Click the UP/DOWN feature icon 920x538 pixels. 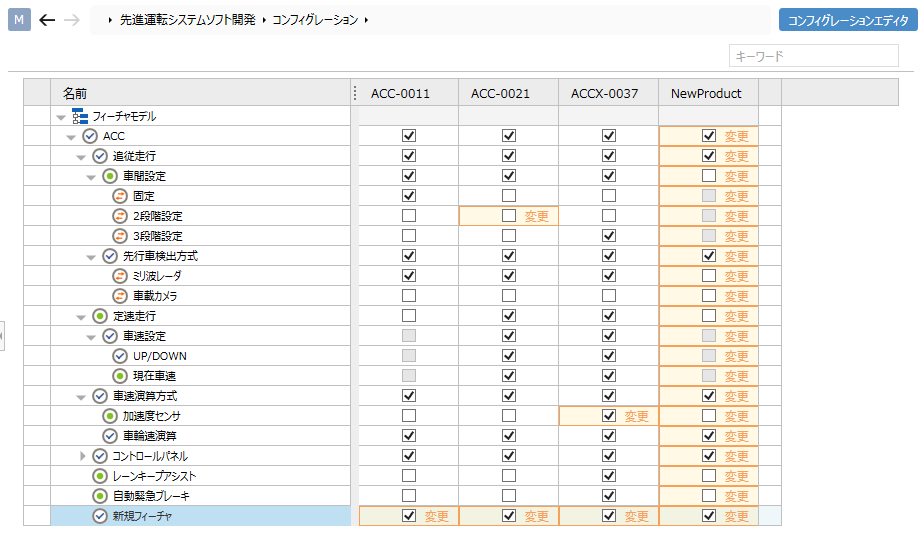pyautogui.click(x=120, y=356)
